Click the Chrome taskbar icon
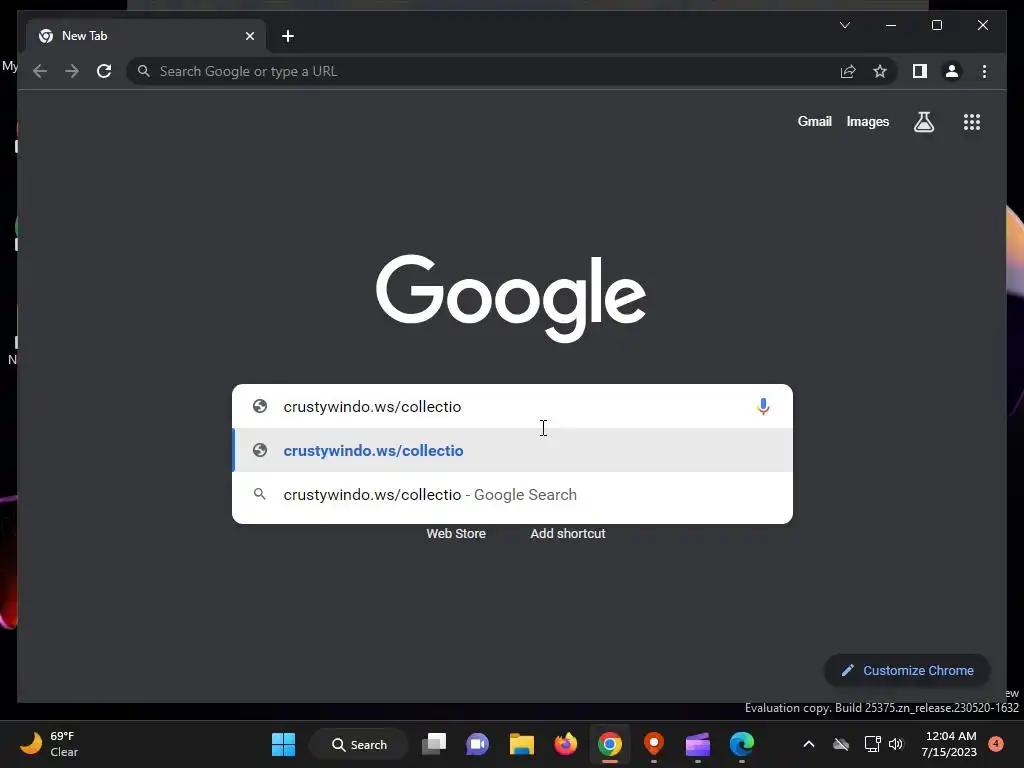The image size is (1024, 768). click(609, 744)
